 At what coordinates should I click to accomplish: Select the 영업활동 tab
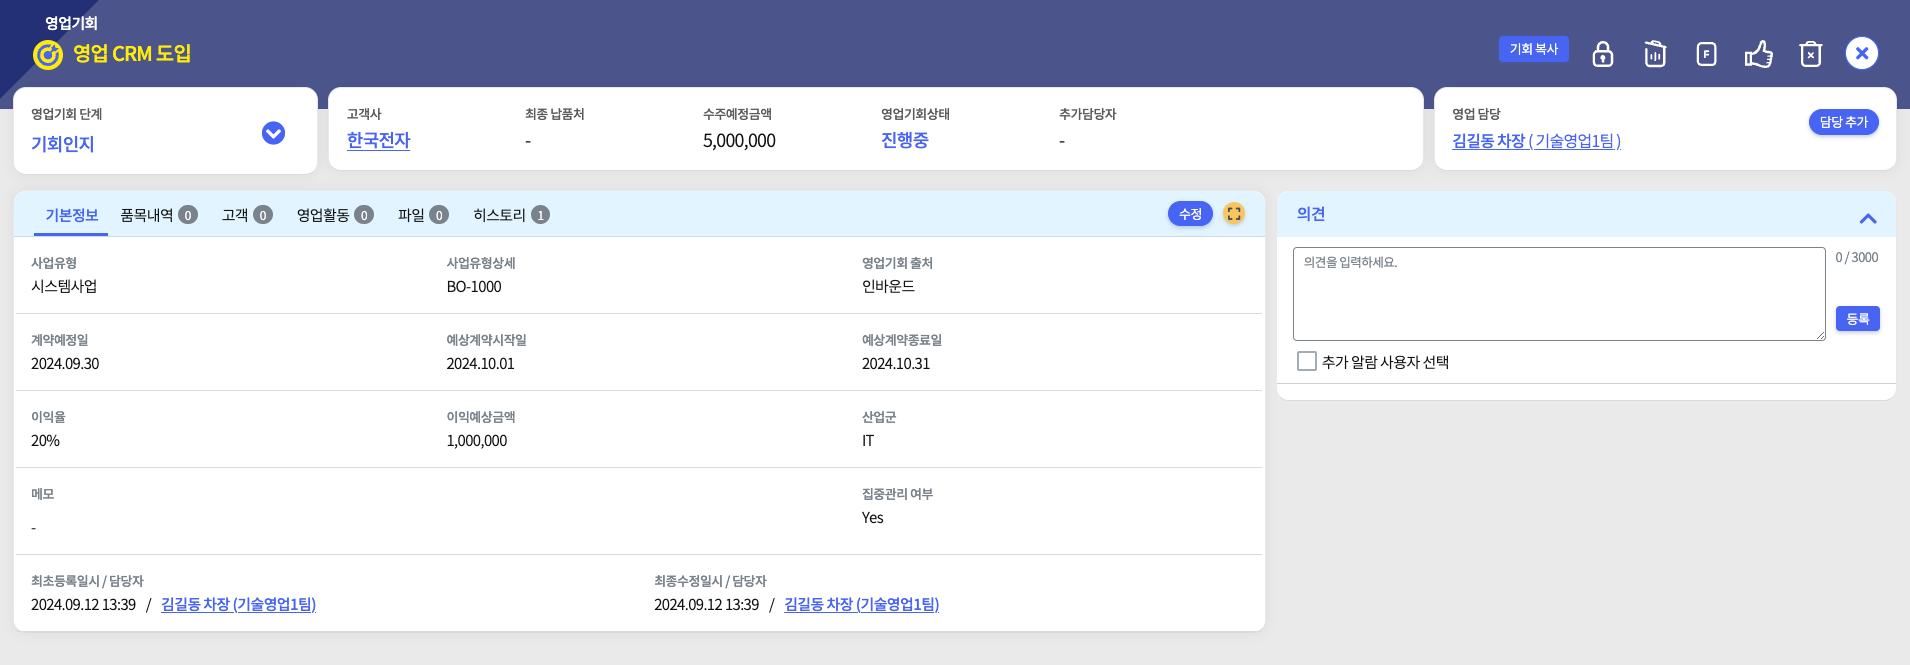(334, 215)
